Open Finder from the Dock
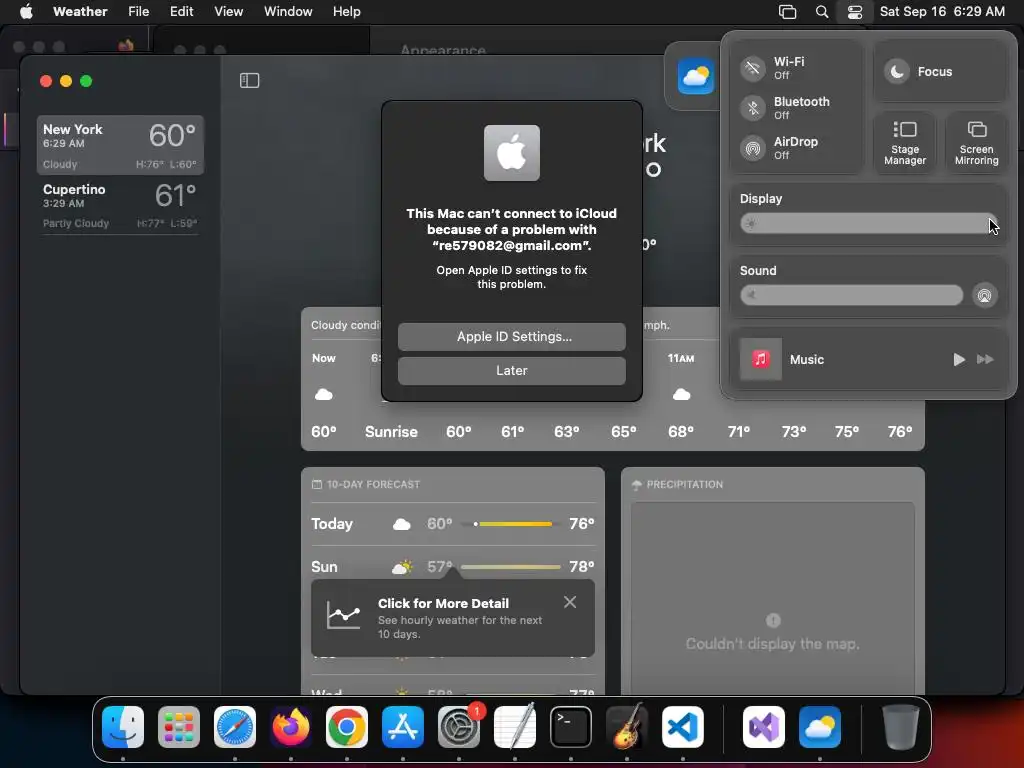1024x768 pixels. [123, 727]
